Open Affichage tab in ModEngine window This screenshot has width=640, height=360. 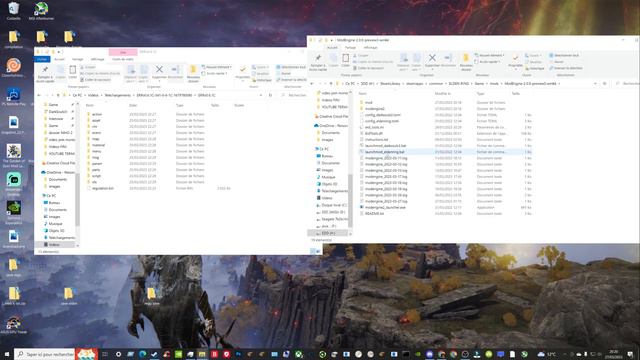tap(370, 47)
